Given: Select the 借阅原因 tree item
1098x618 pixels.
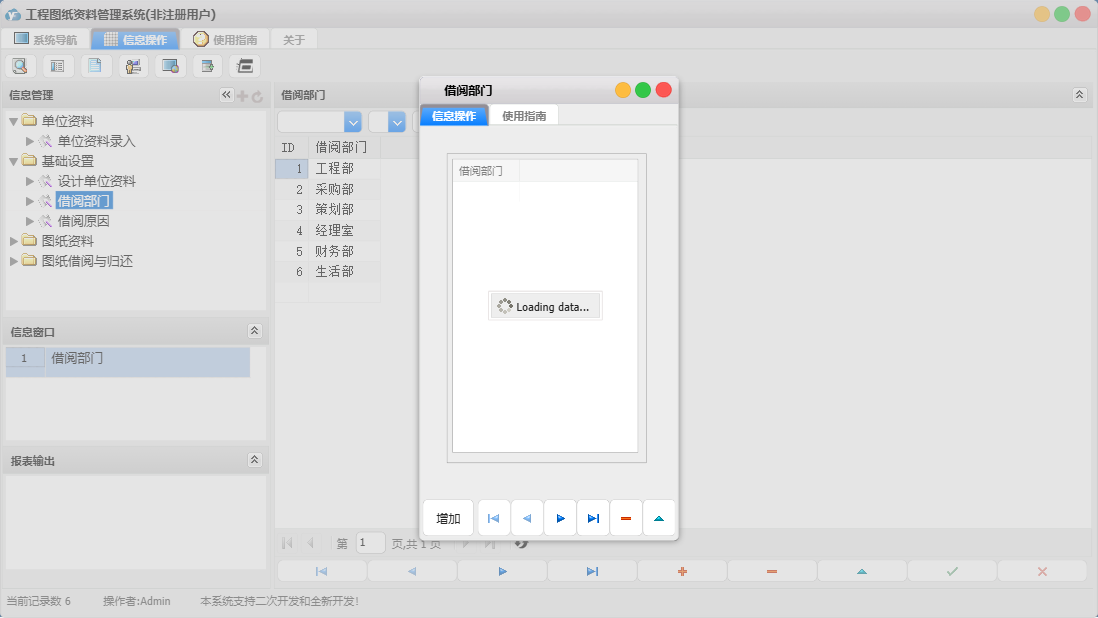Looking at the screenshot, I should 83,221.
